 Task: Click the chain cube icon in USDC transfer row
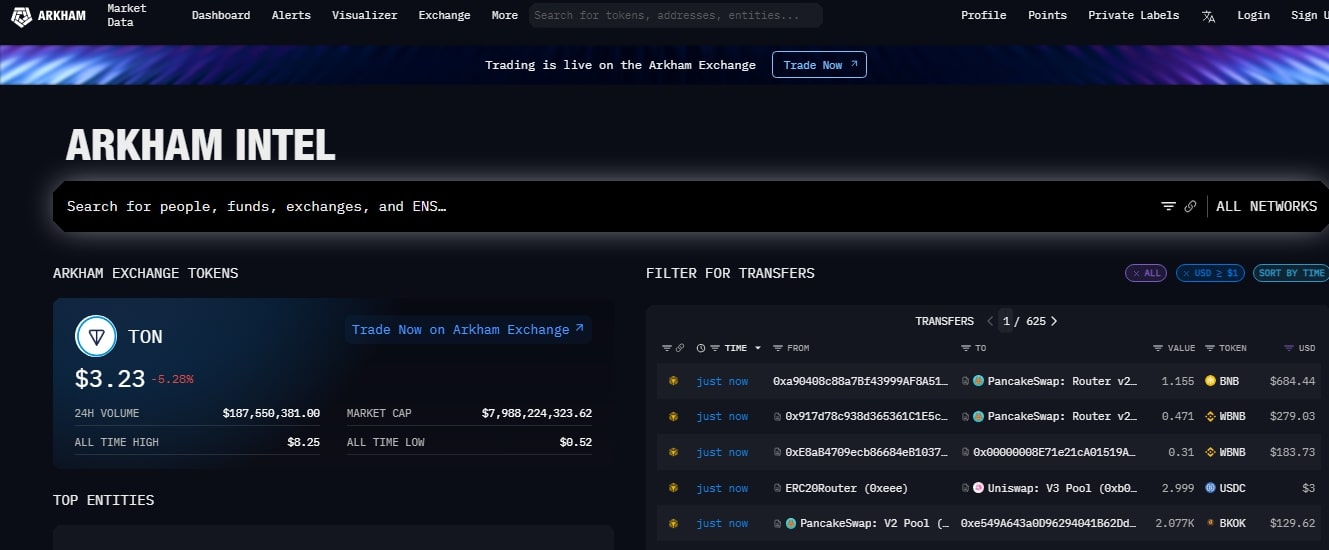(673, 488)
